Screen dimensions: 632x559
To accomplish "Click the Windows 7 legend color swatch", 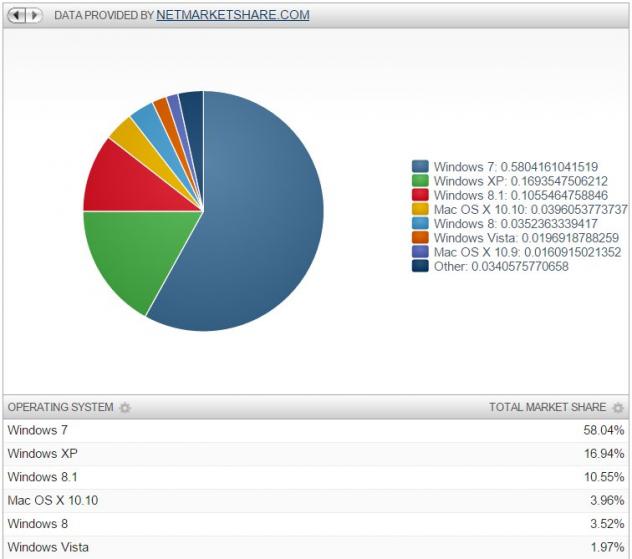I will point(421,167).
